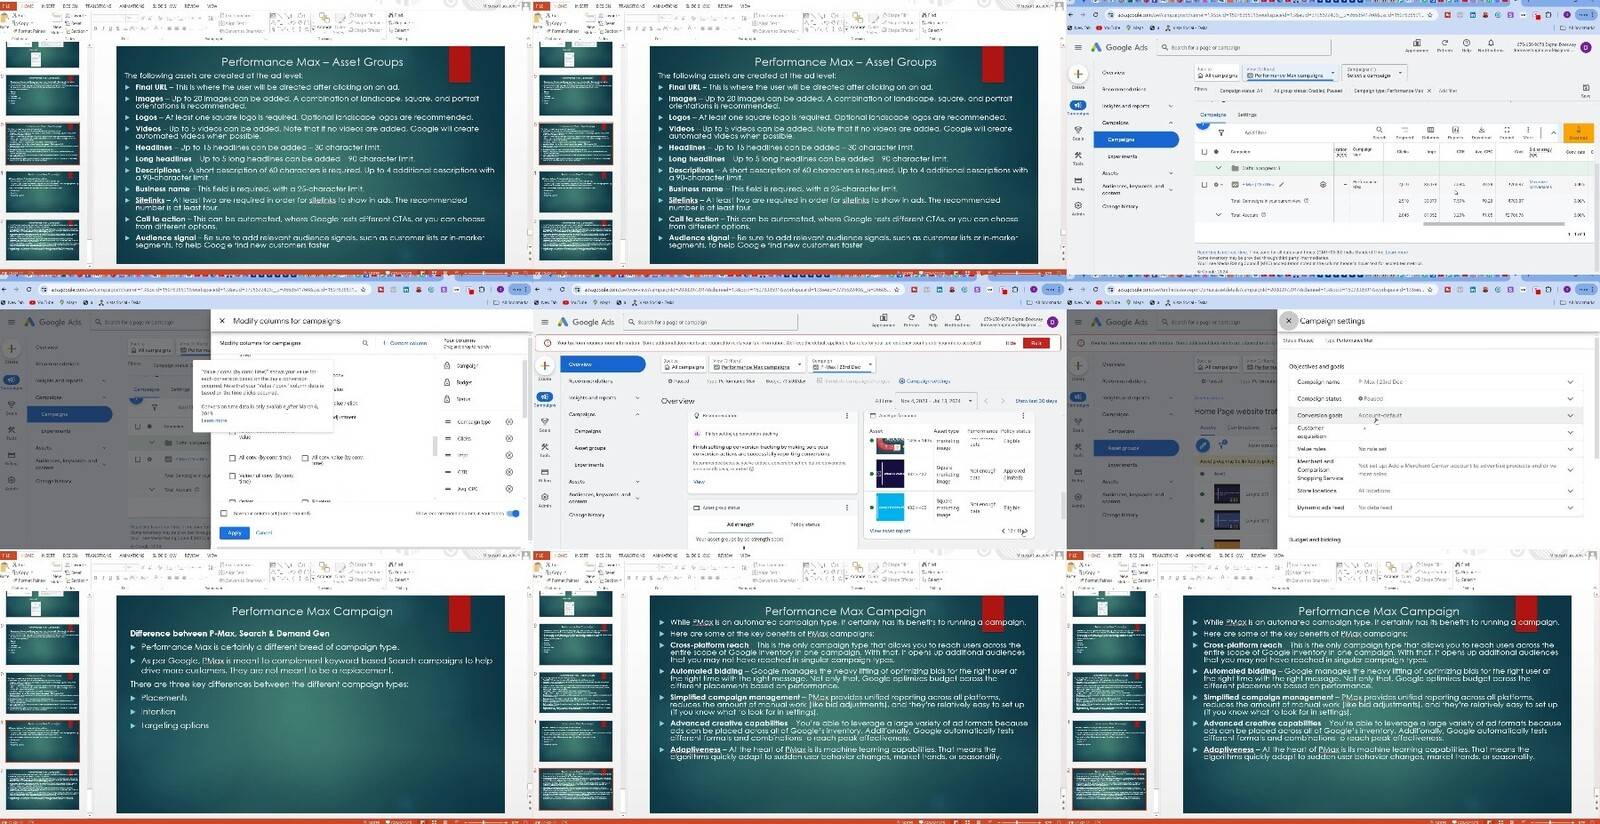
Task: Remove Clicks from your columns list
Action: 509,438
